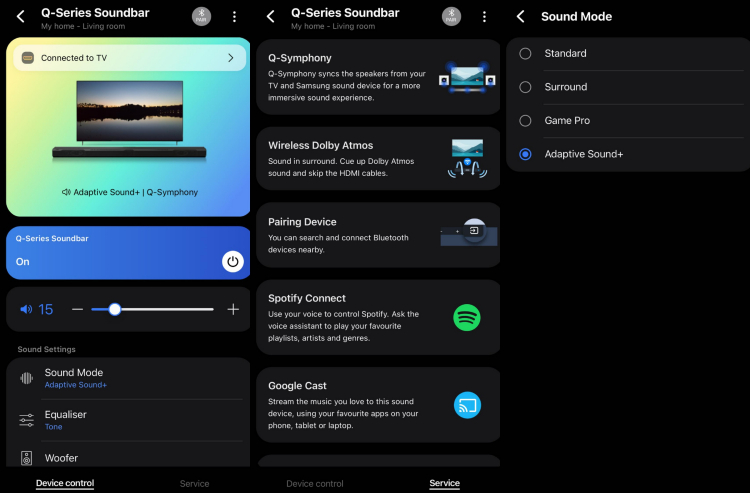Tap the volume value 15
The width and height of the screenshot is (750, 493).
45,309
